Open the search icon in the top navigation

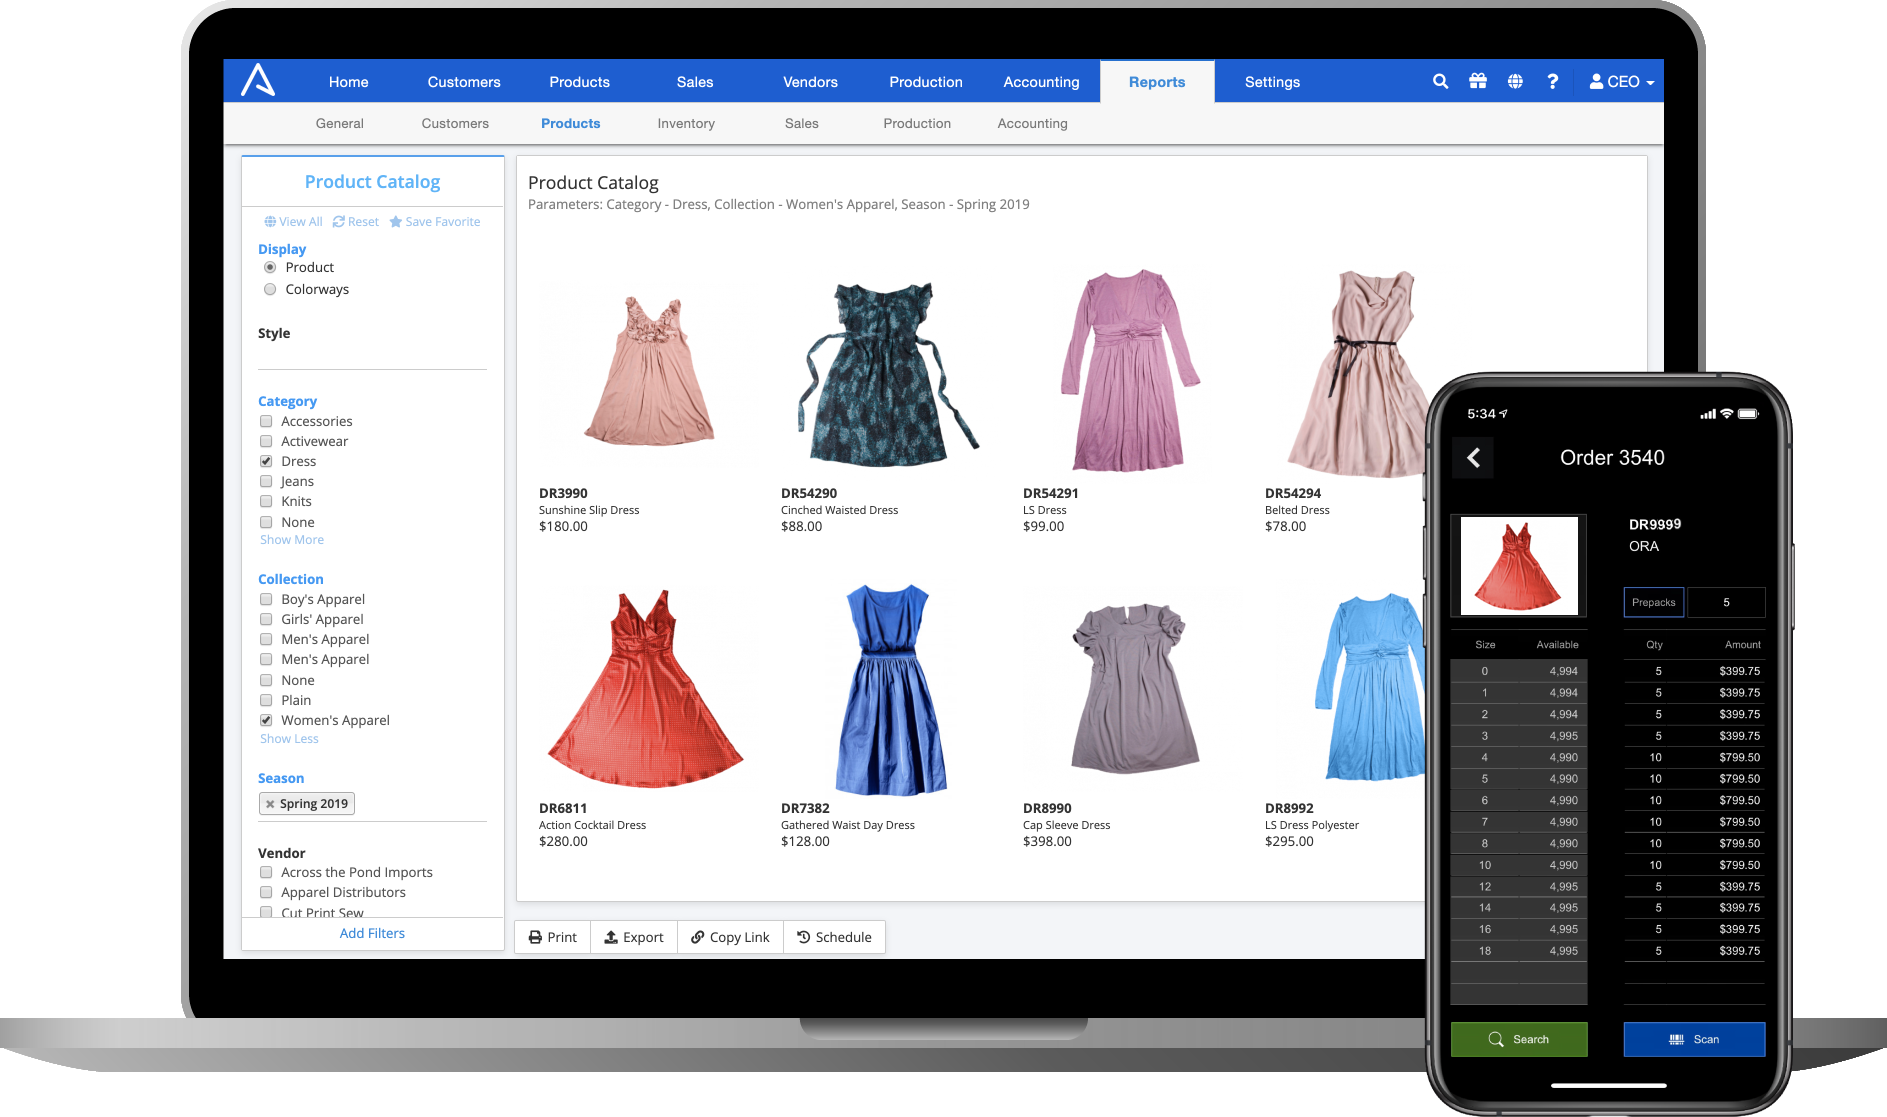(1440, 81)
